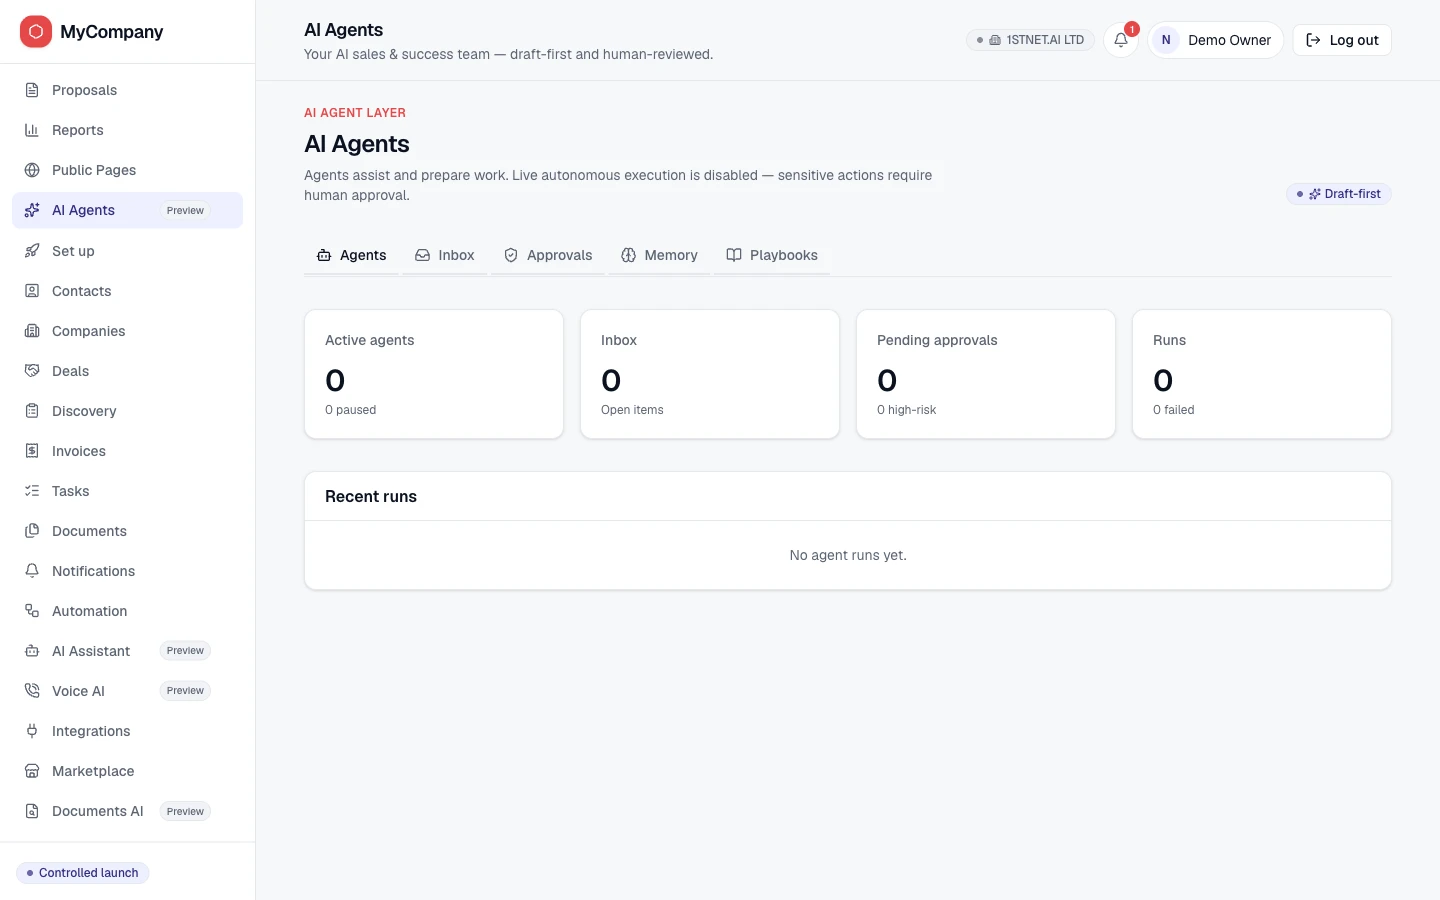1440x900 pixels.
Task: Click the Contacts sidebar icon
Action: tap(32, 291)
